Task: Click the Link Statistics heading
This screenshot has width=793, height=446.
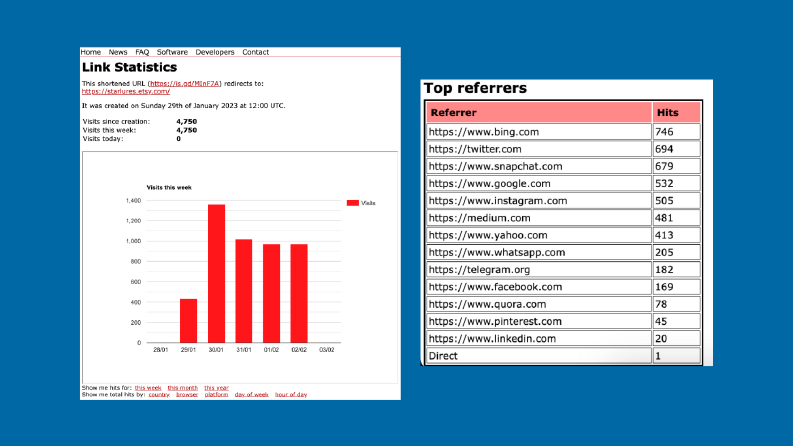Action: pos(129,67)
